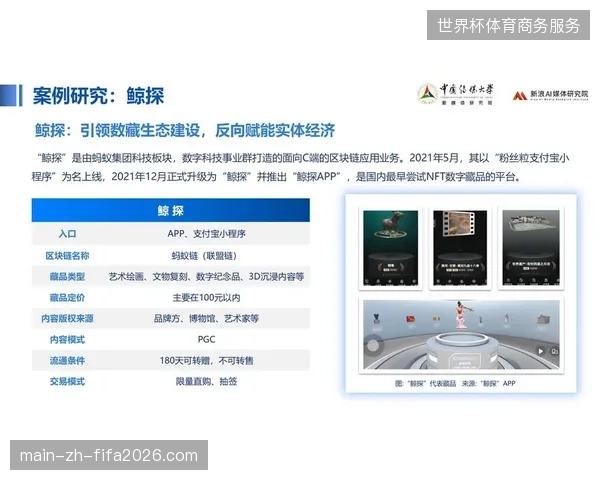Select the 内容模式 row label
The width and height of the screenshot is (600, 480).
[x=67, y=340]
